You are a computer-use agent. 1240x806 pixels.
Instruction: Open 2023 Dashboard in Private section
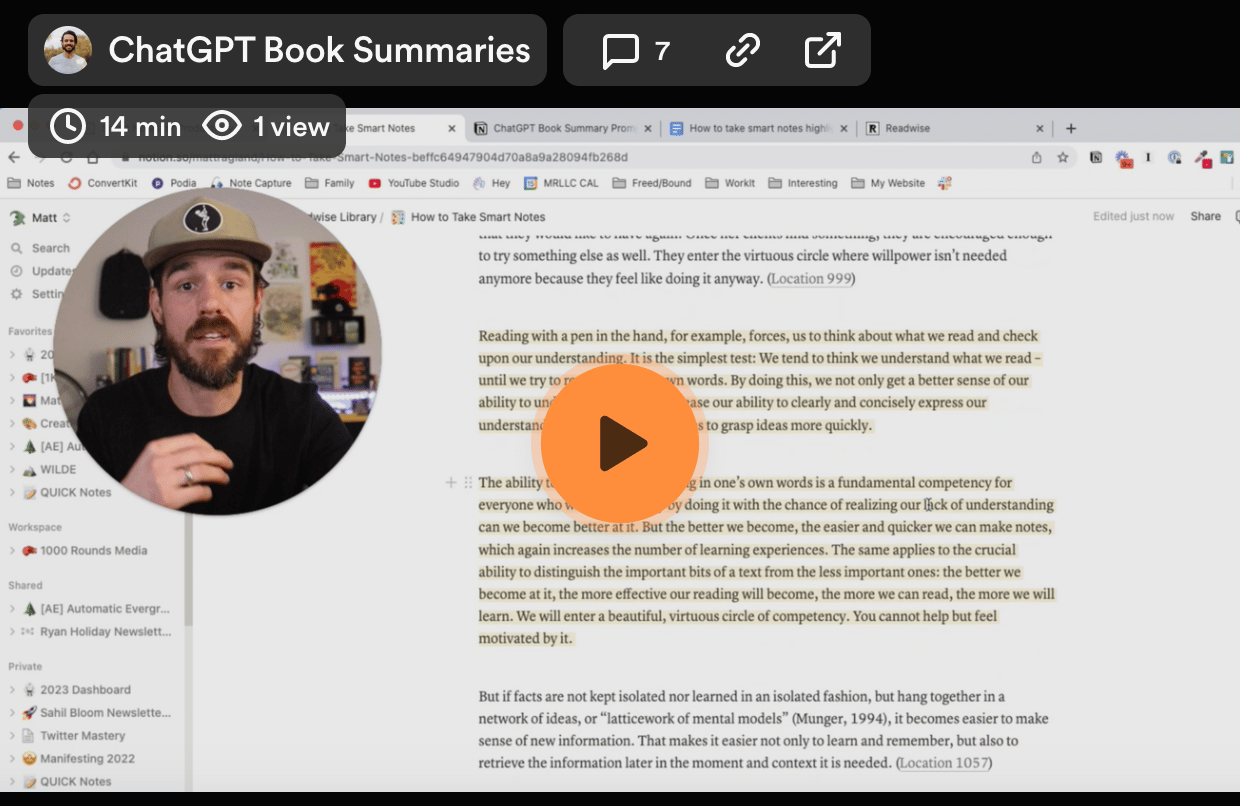[85, 689]
